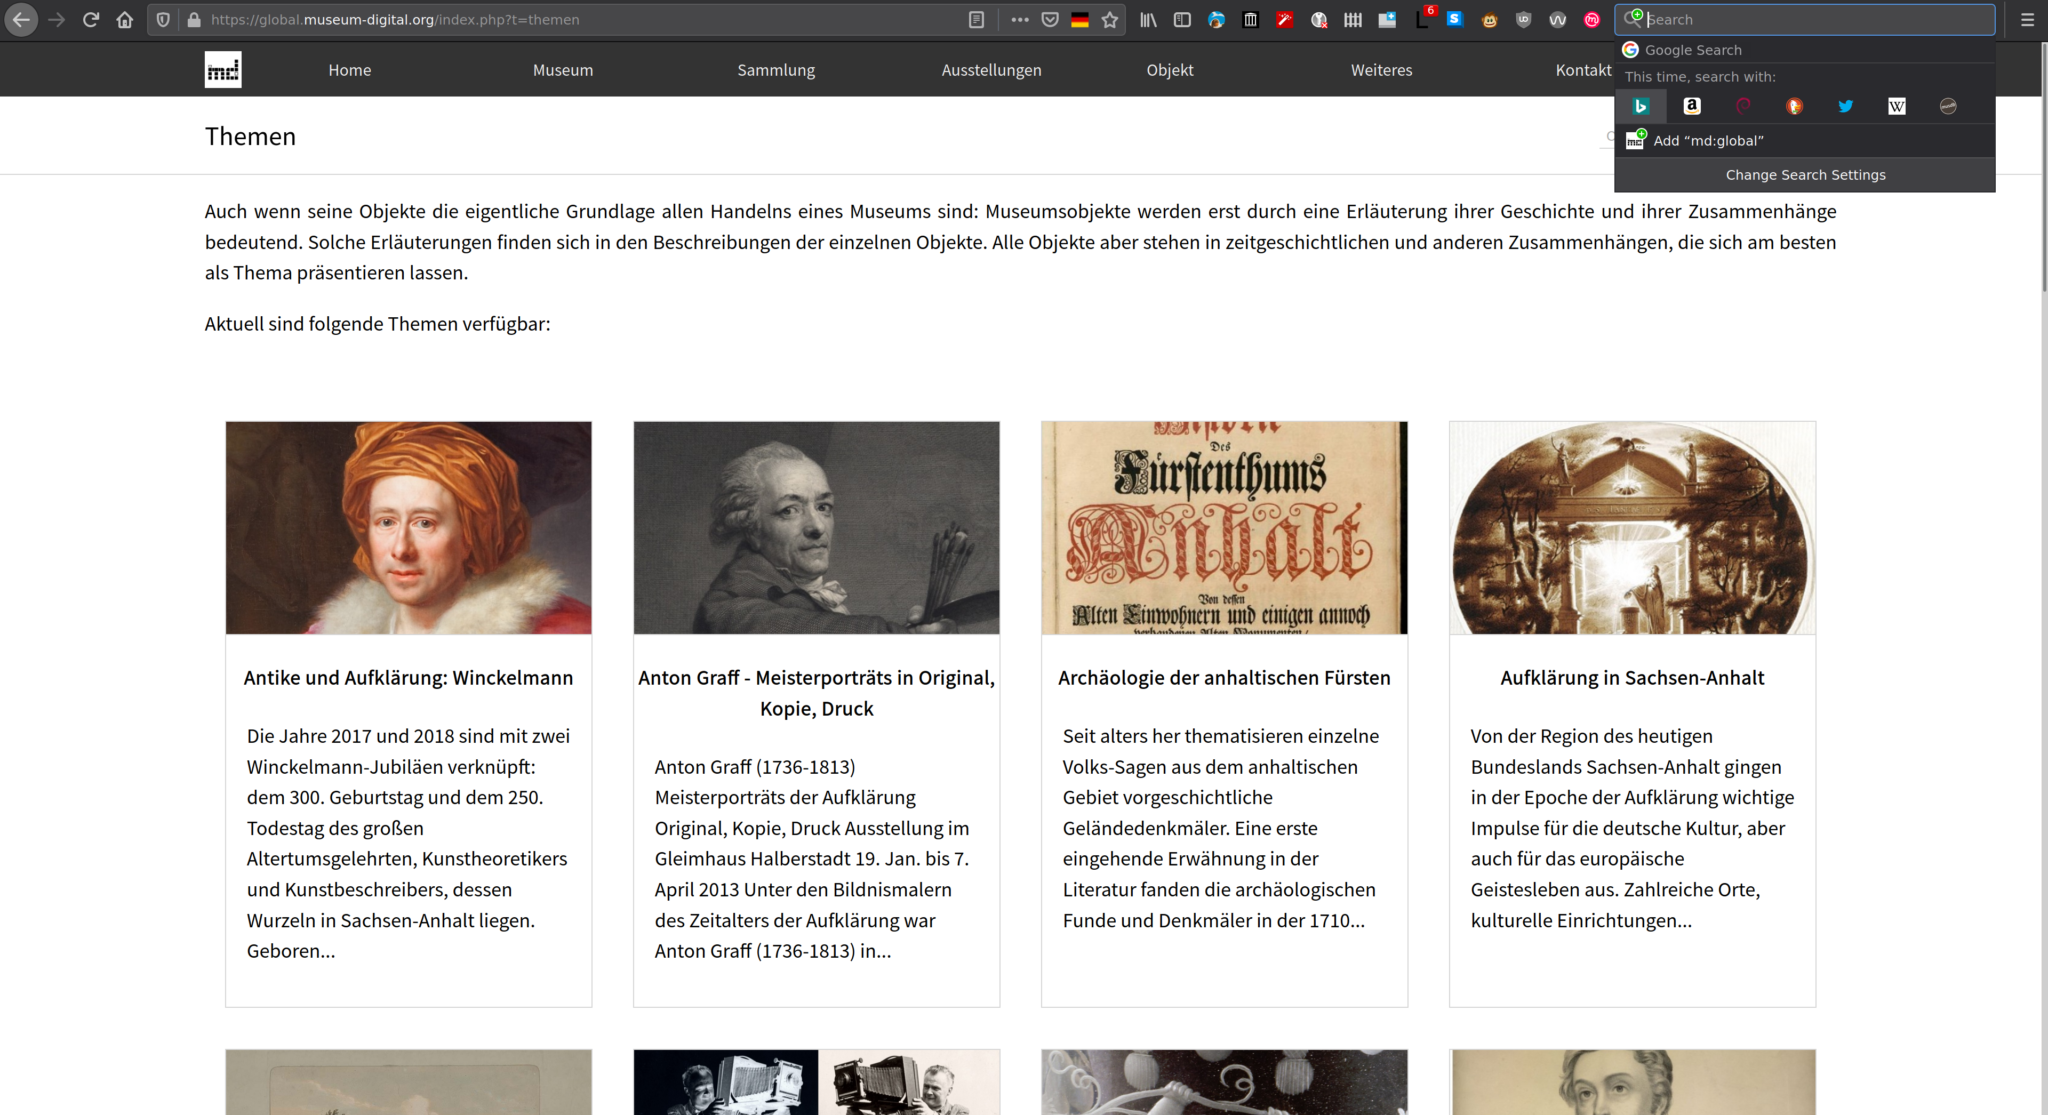
Task: Show site security padlock info
Action: tap(194, 19)
